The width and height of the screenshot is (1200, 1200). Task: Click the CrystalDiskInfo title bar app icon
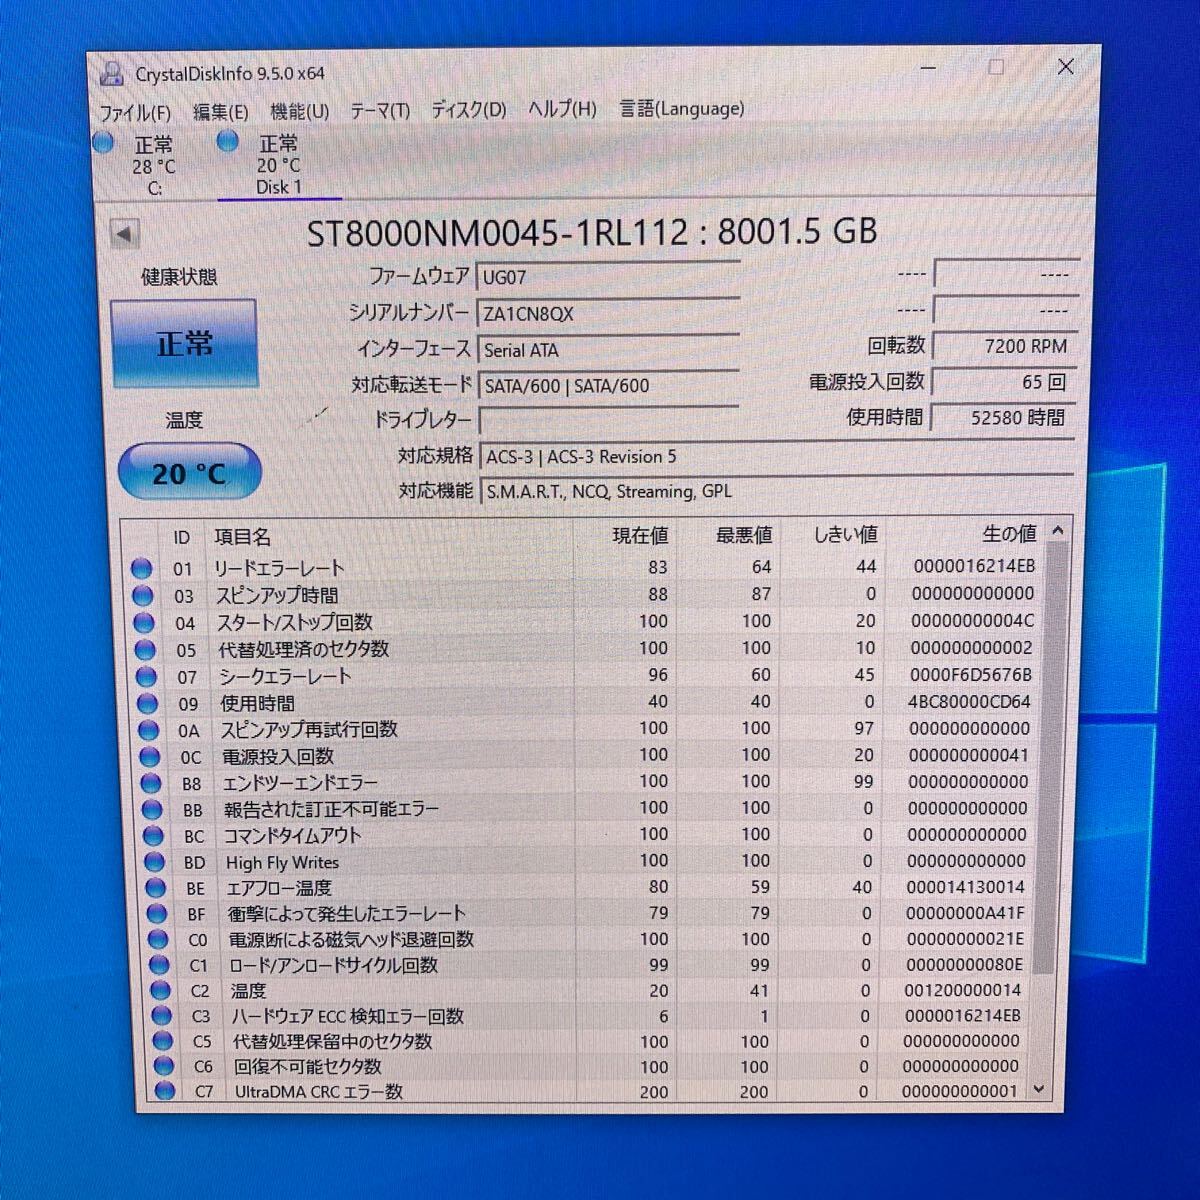(112, 73)
